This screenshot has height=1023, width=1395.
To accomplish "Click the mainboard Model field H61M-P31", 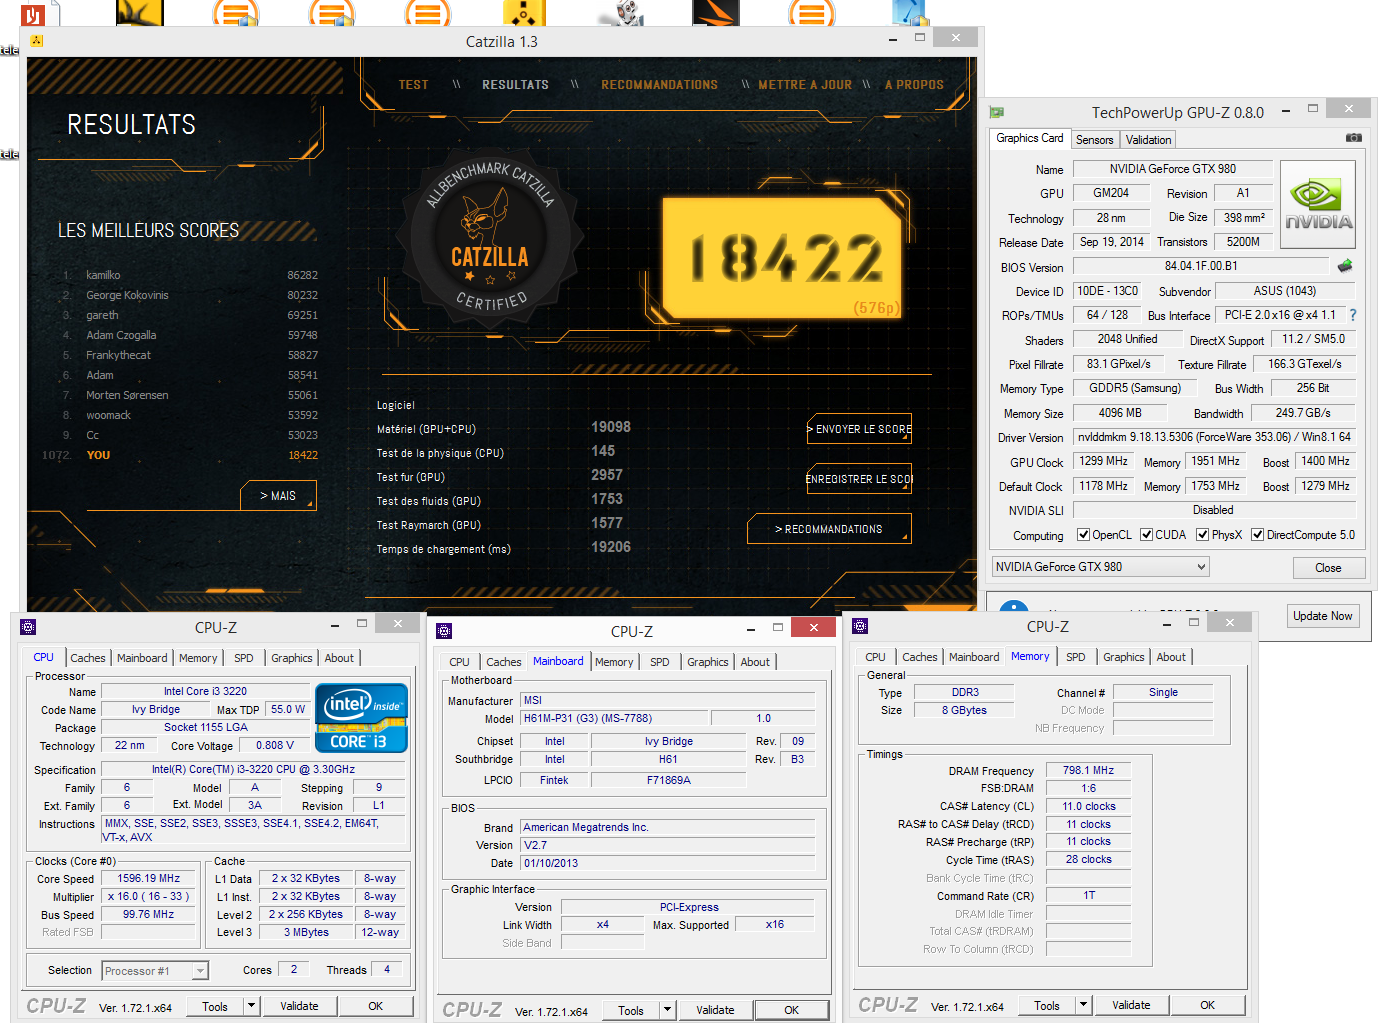I will [614, 718].
